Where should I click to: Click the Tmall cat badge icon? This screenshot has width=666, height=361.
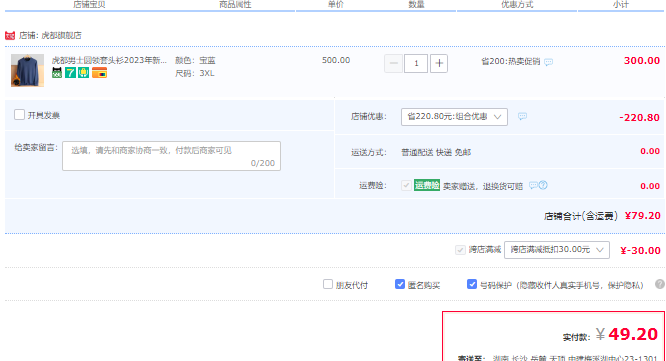(57, 73)
